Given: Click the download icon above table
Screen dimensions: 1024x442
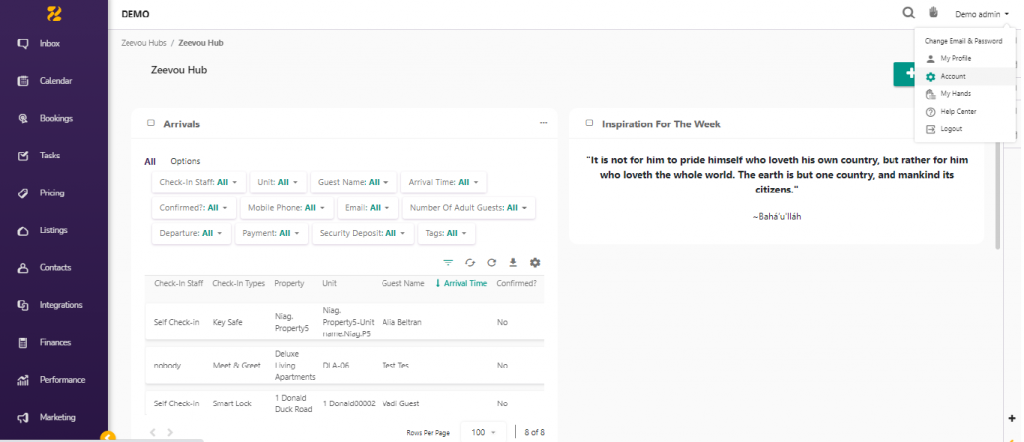Looking at the screenshot, I should [x=513, y=262].
